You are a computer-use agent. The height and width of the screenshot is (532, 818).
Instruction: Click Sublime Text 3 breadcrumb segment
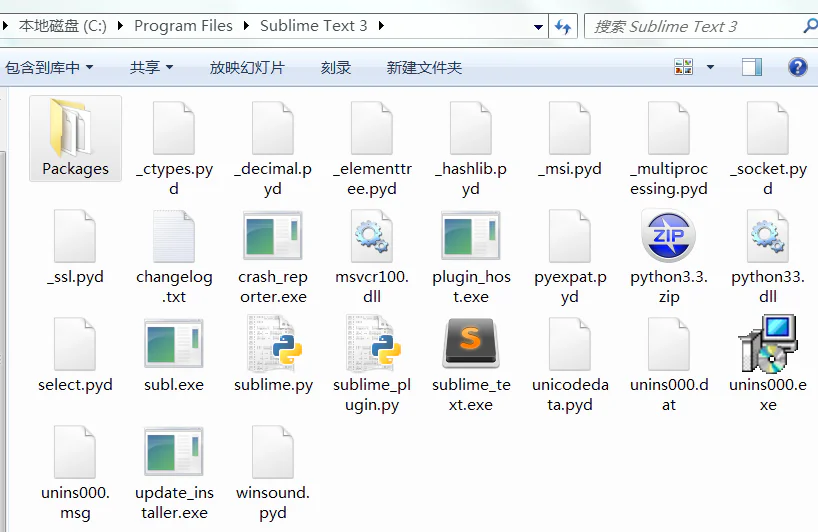point(314,26)
